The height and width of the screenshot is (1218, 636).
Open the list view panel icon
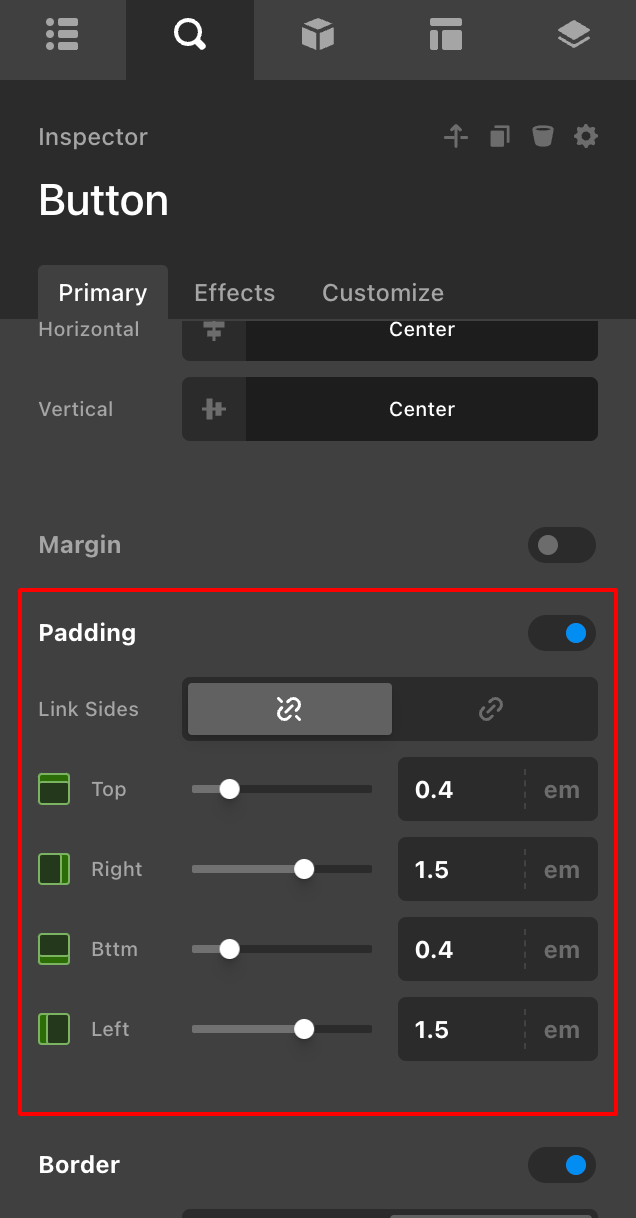tap(62, 34)
